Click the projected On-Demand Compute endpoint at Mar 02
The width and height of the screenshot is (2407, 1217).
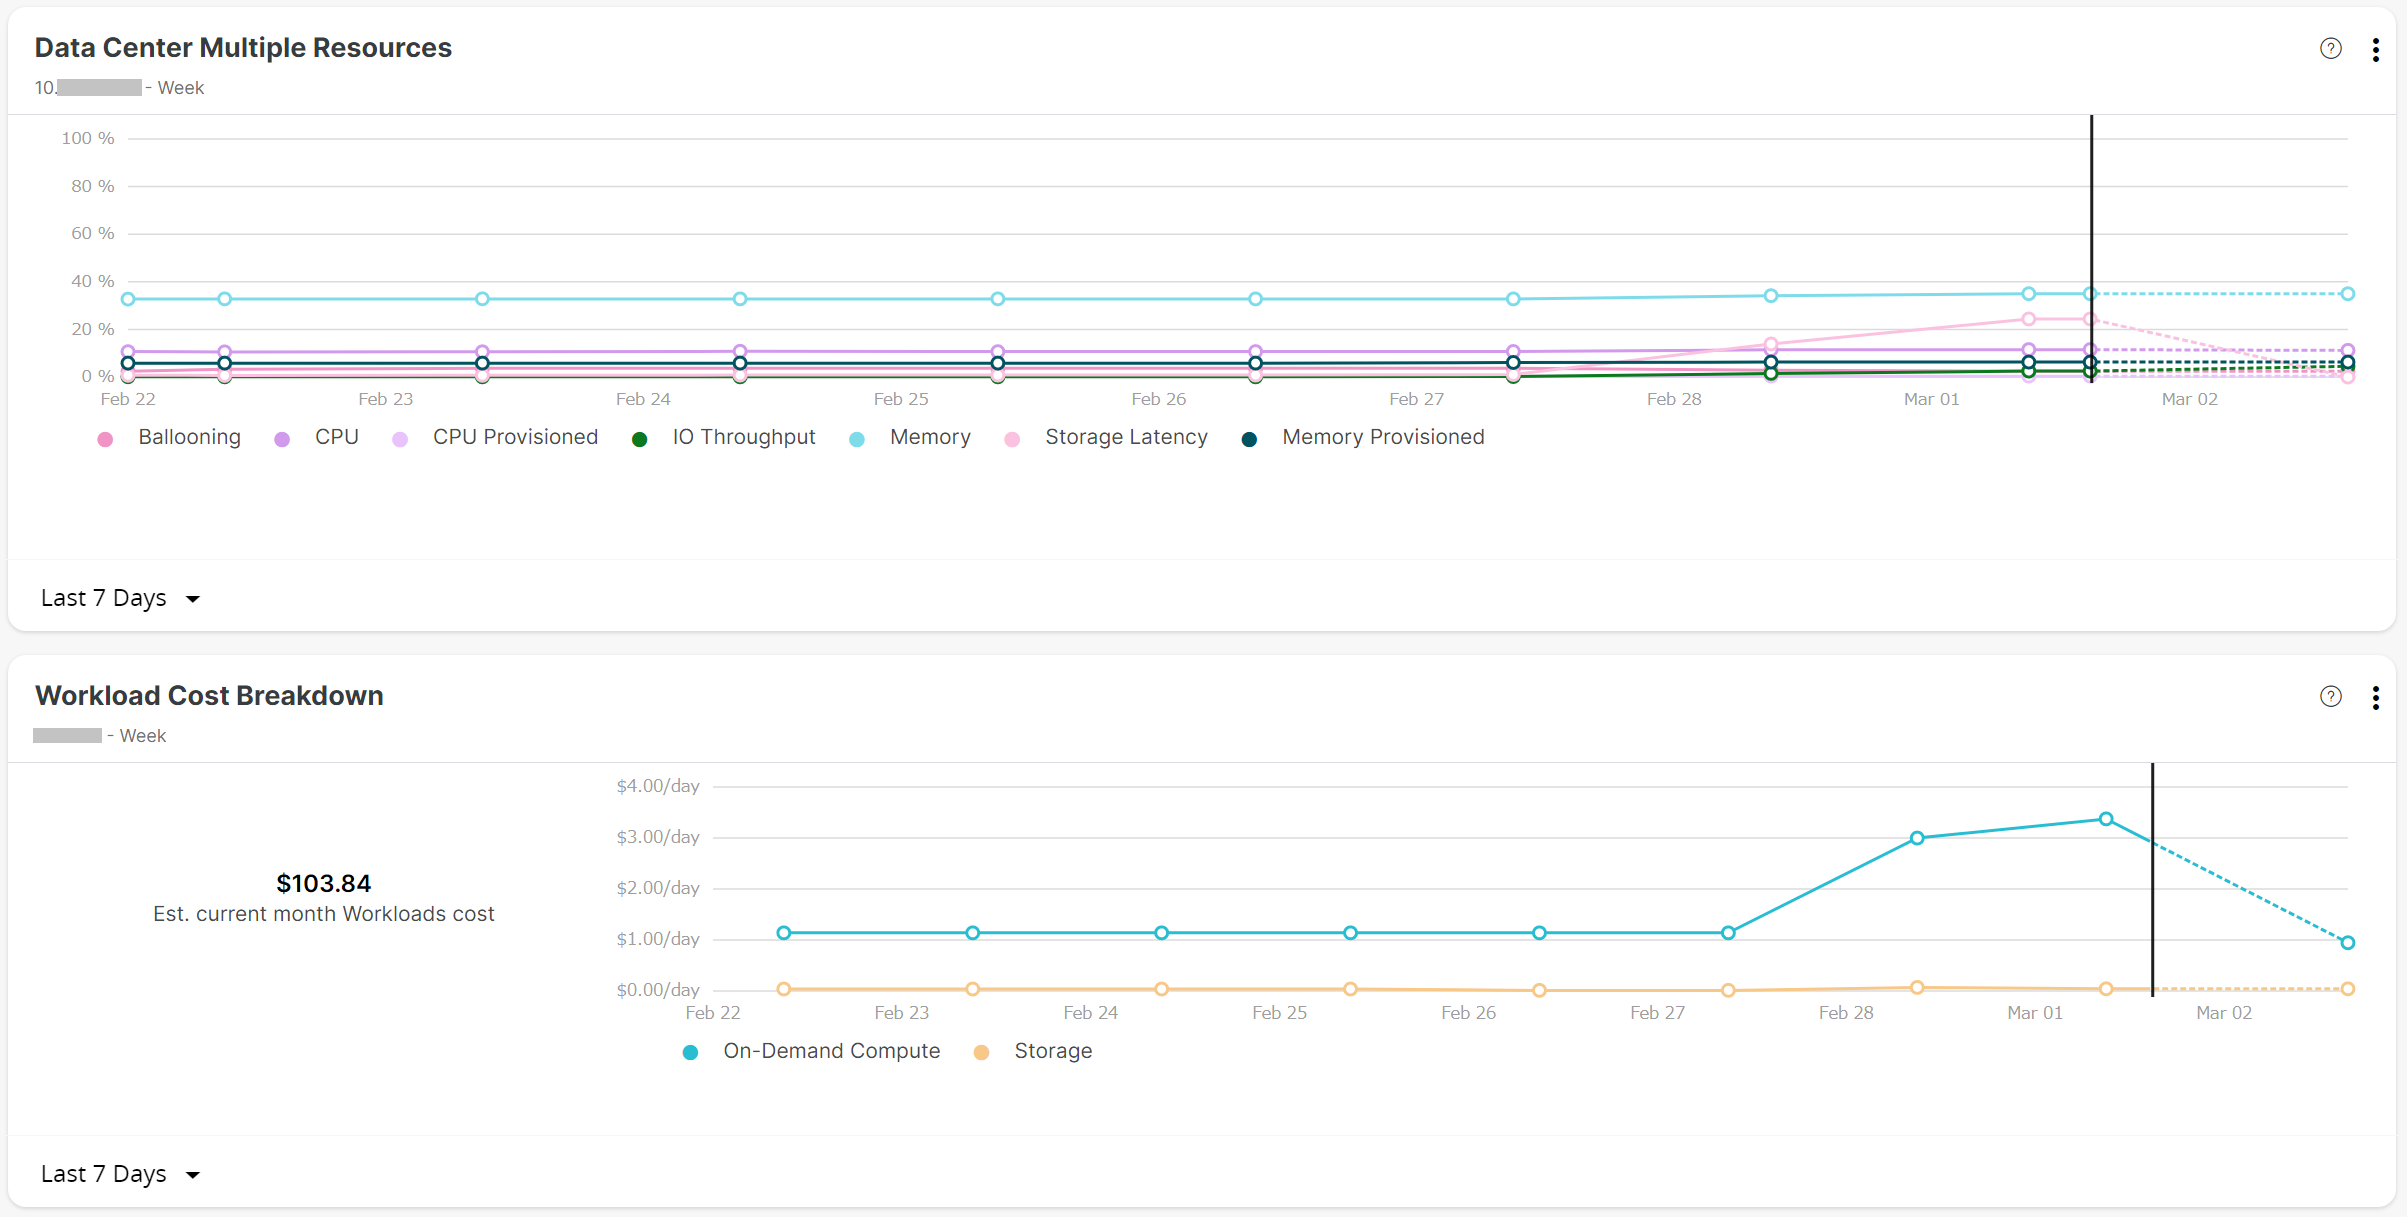click(2347, 942)
